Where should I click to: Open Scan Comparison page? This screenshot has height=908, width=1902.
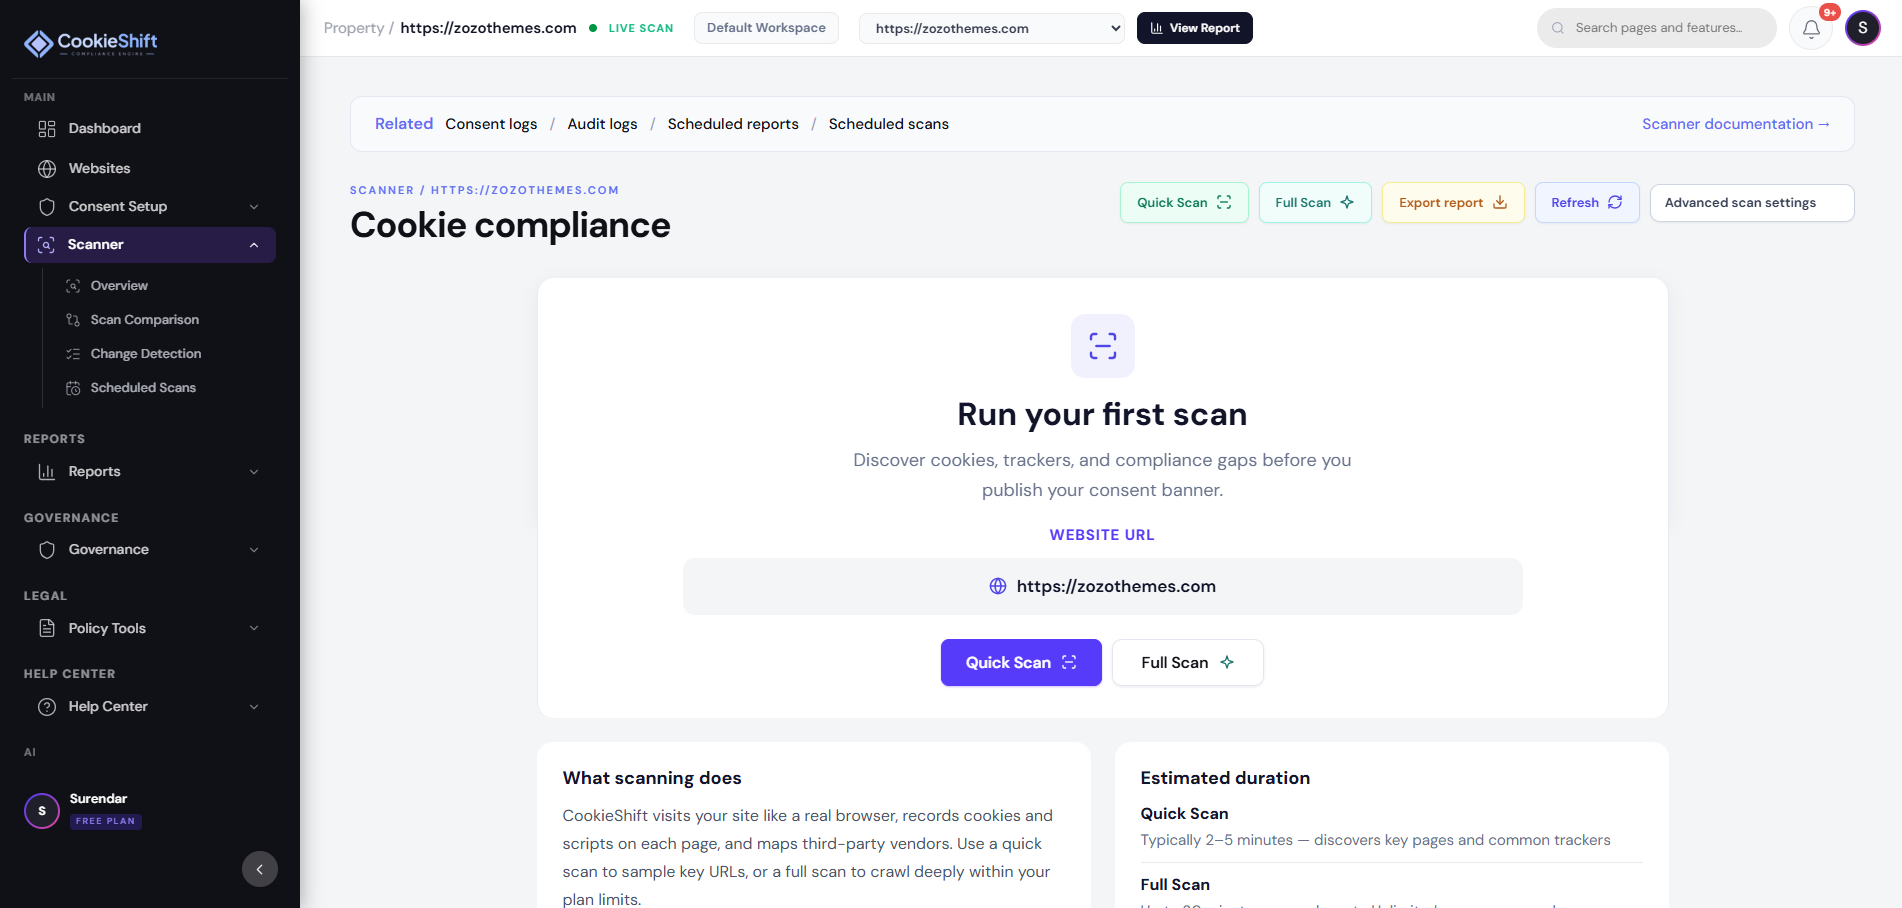click(145, 320)
